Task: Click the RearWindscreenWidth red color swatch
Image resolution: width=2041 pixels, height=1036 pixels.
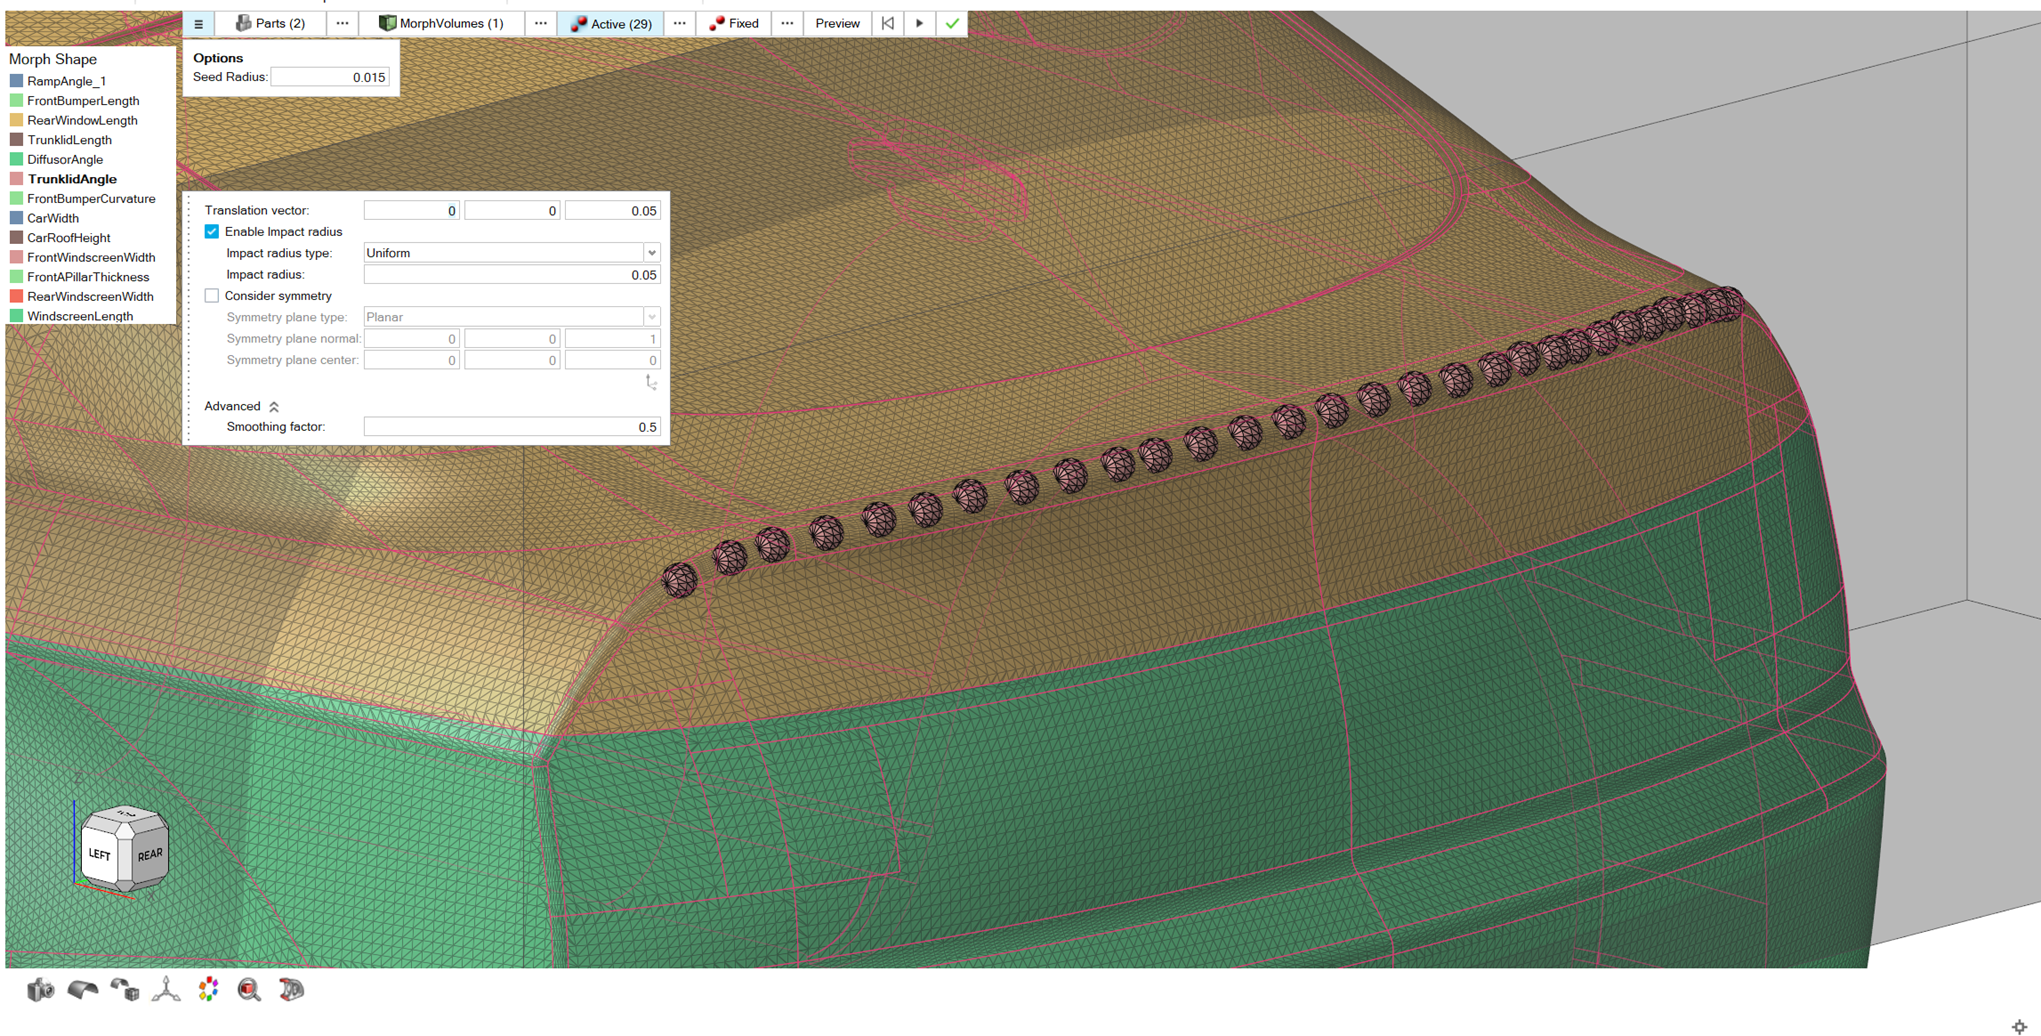Action: coord(16,297)
